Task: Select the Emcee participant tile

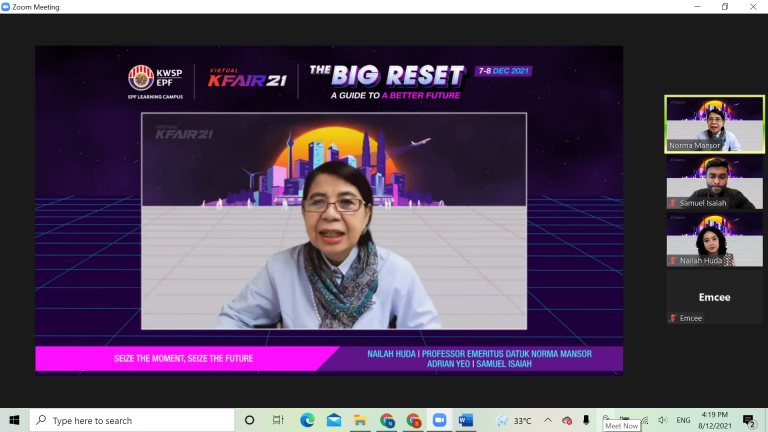Action: click(714, 298)
